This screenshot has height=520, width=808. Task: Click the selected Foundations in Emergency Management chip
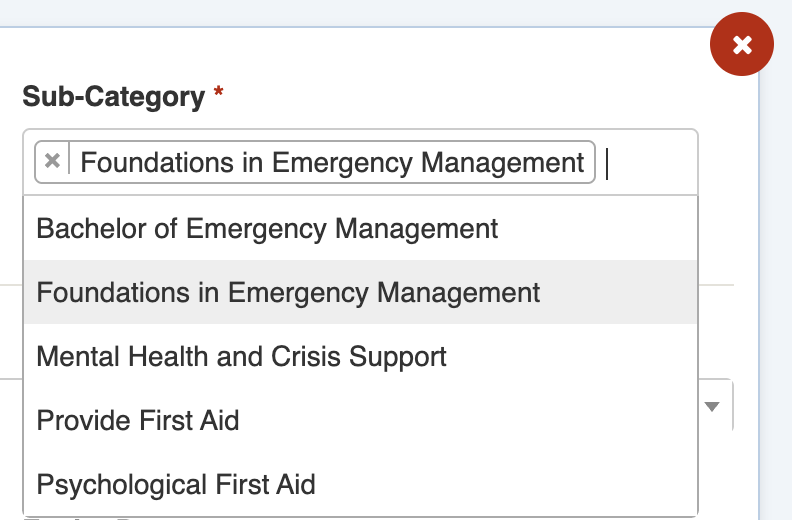tap(332, 162)
